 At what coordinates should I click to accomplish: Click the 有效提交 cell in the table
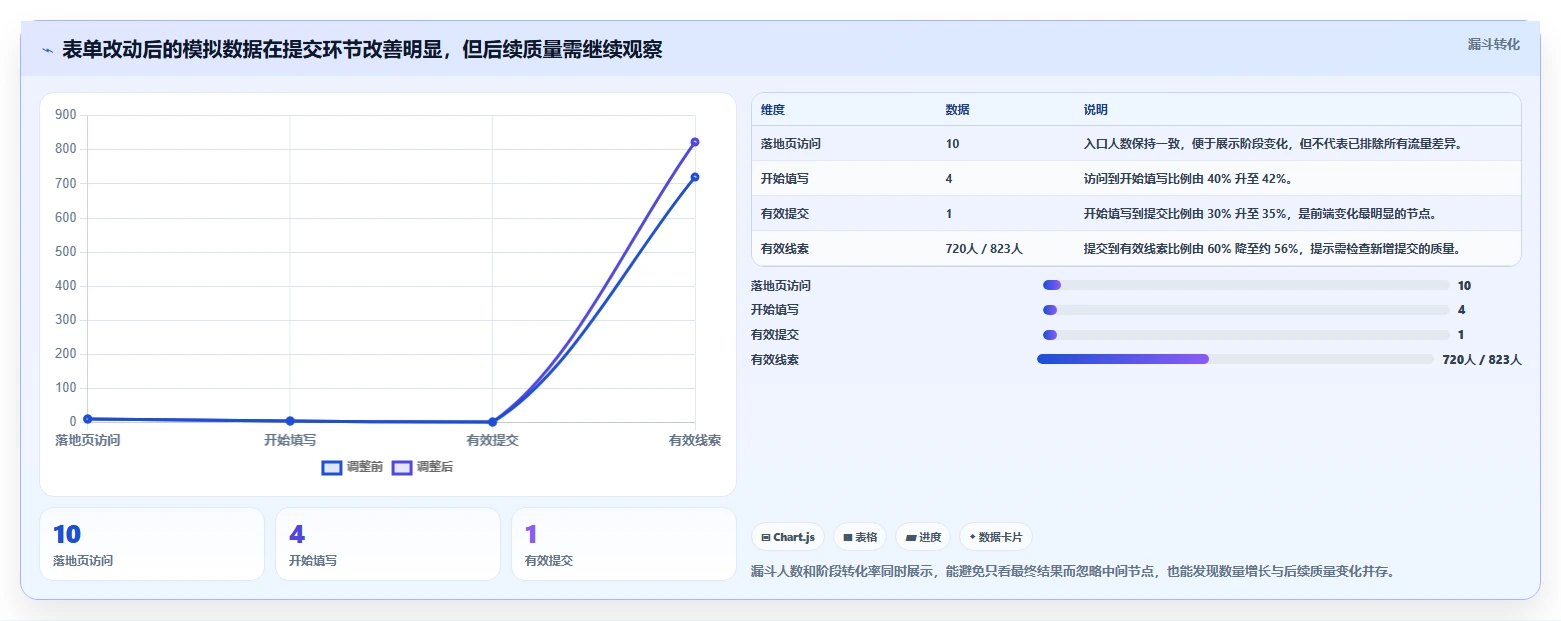[785, 214]
